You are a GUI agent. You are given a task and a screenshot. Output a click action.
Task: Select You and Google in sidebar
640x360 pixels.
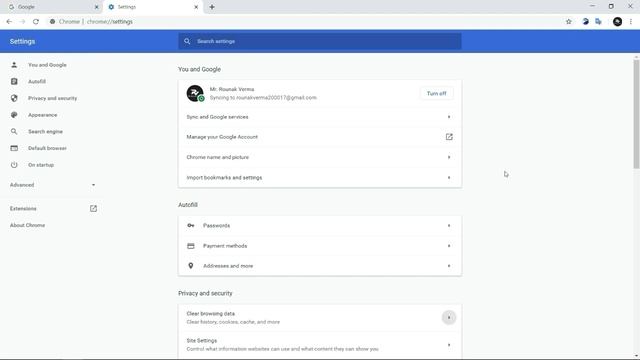(x=47, y=65)
